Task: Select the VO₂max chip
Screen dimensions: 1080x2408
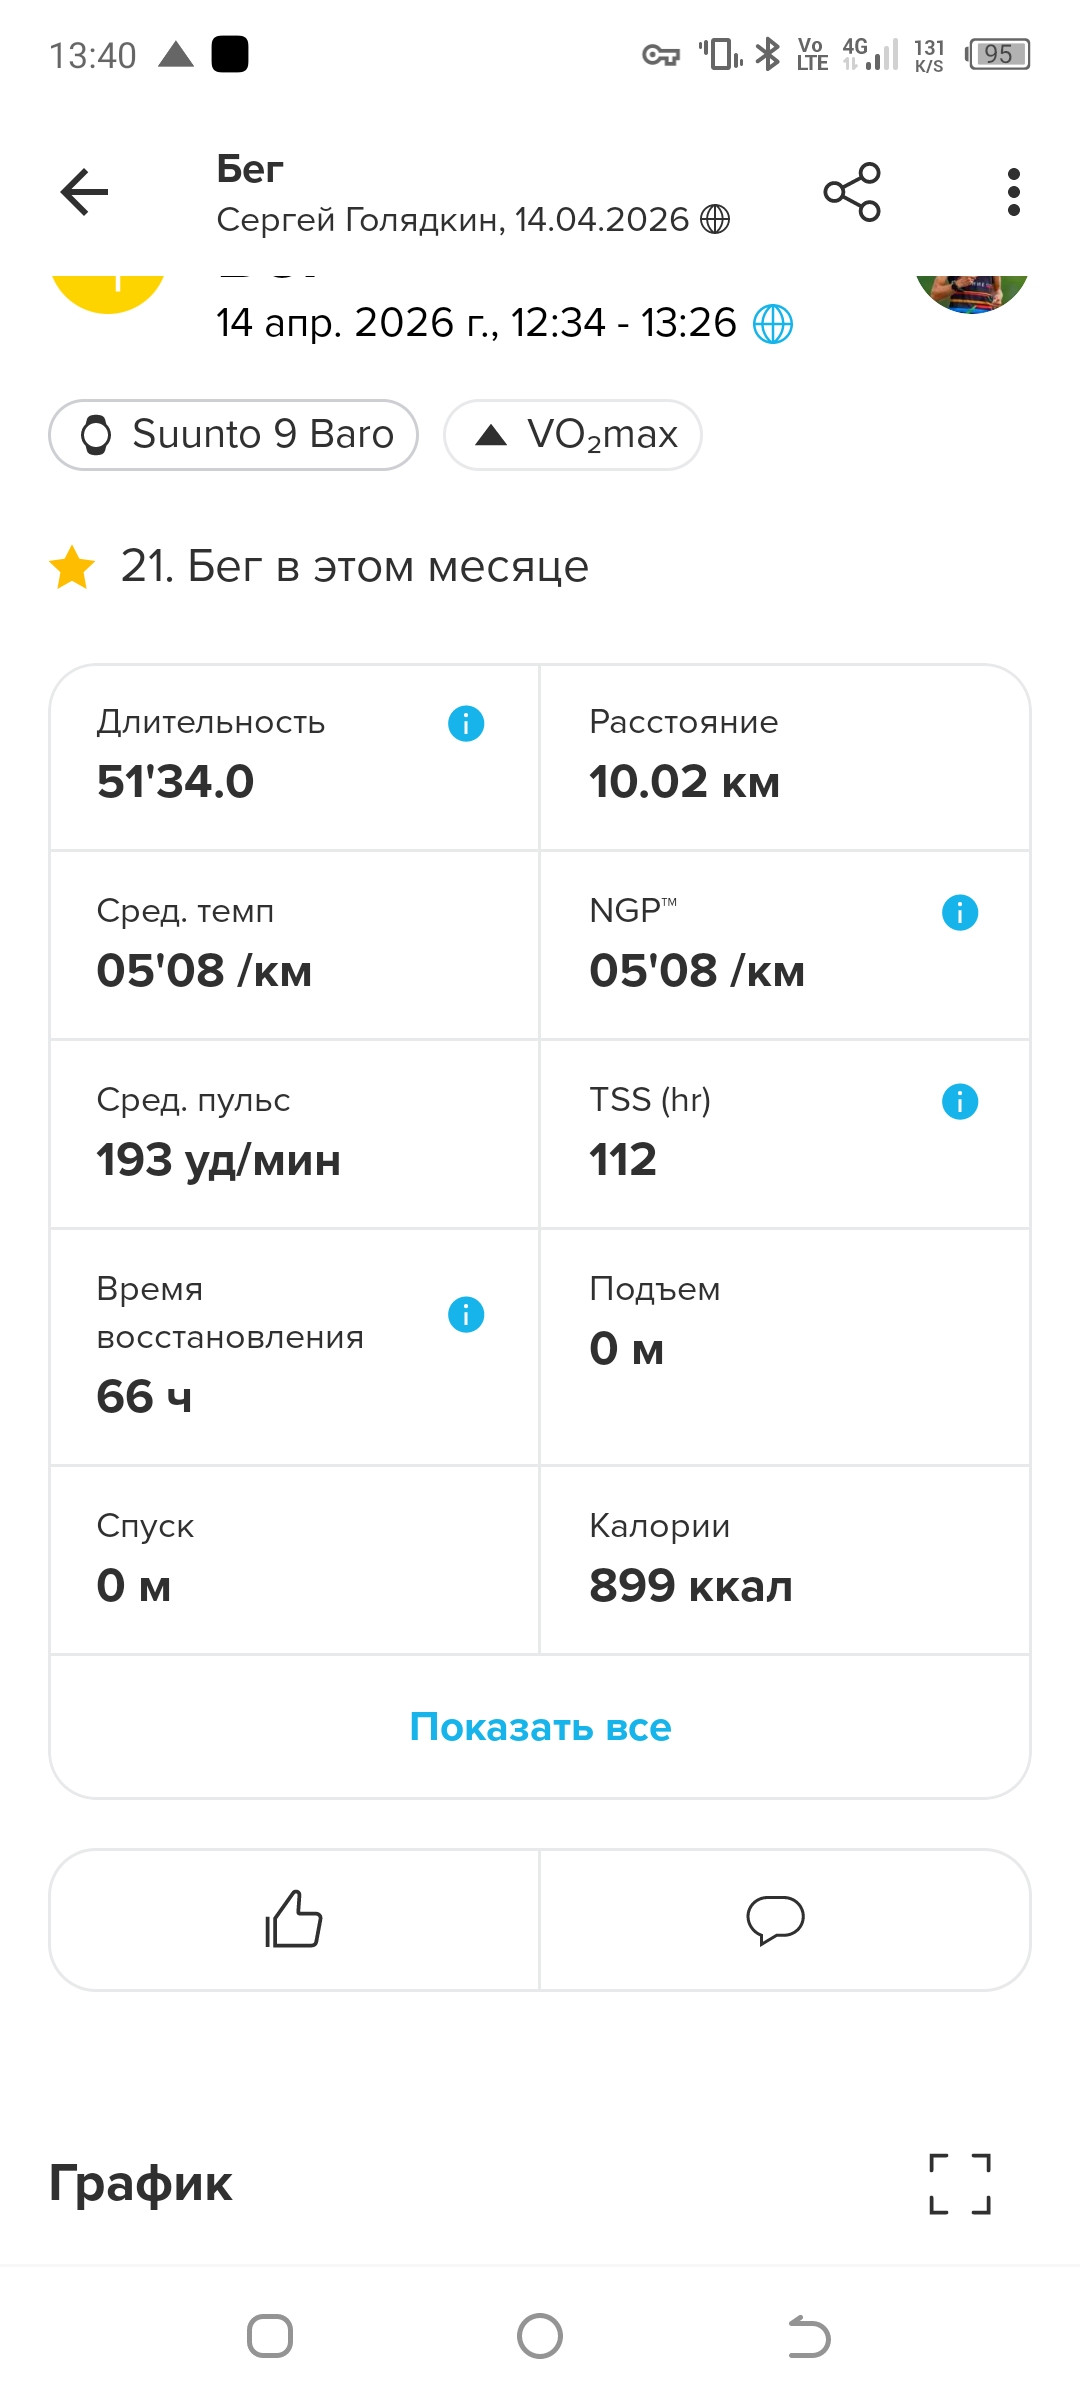Action: 573,435
